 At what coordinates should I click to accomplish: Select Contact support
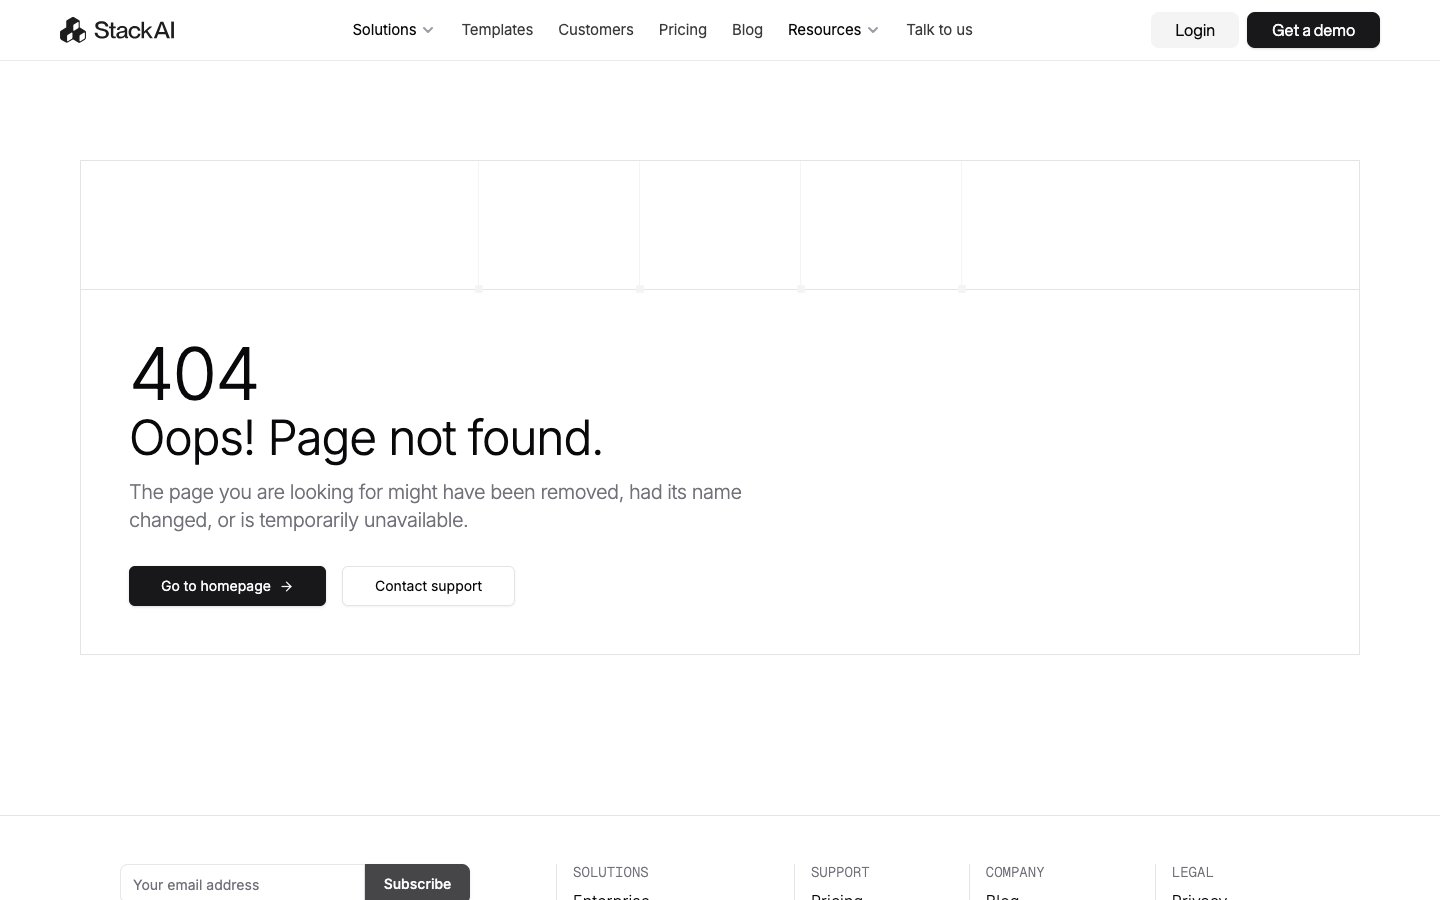click(428, 586)
